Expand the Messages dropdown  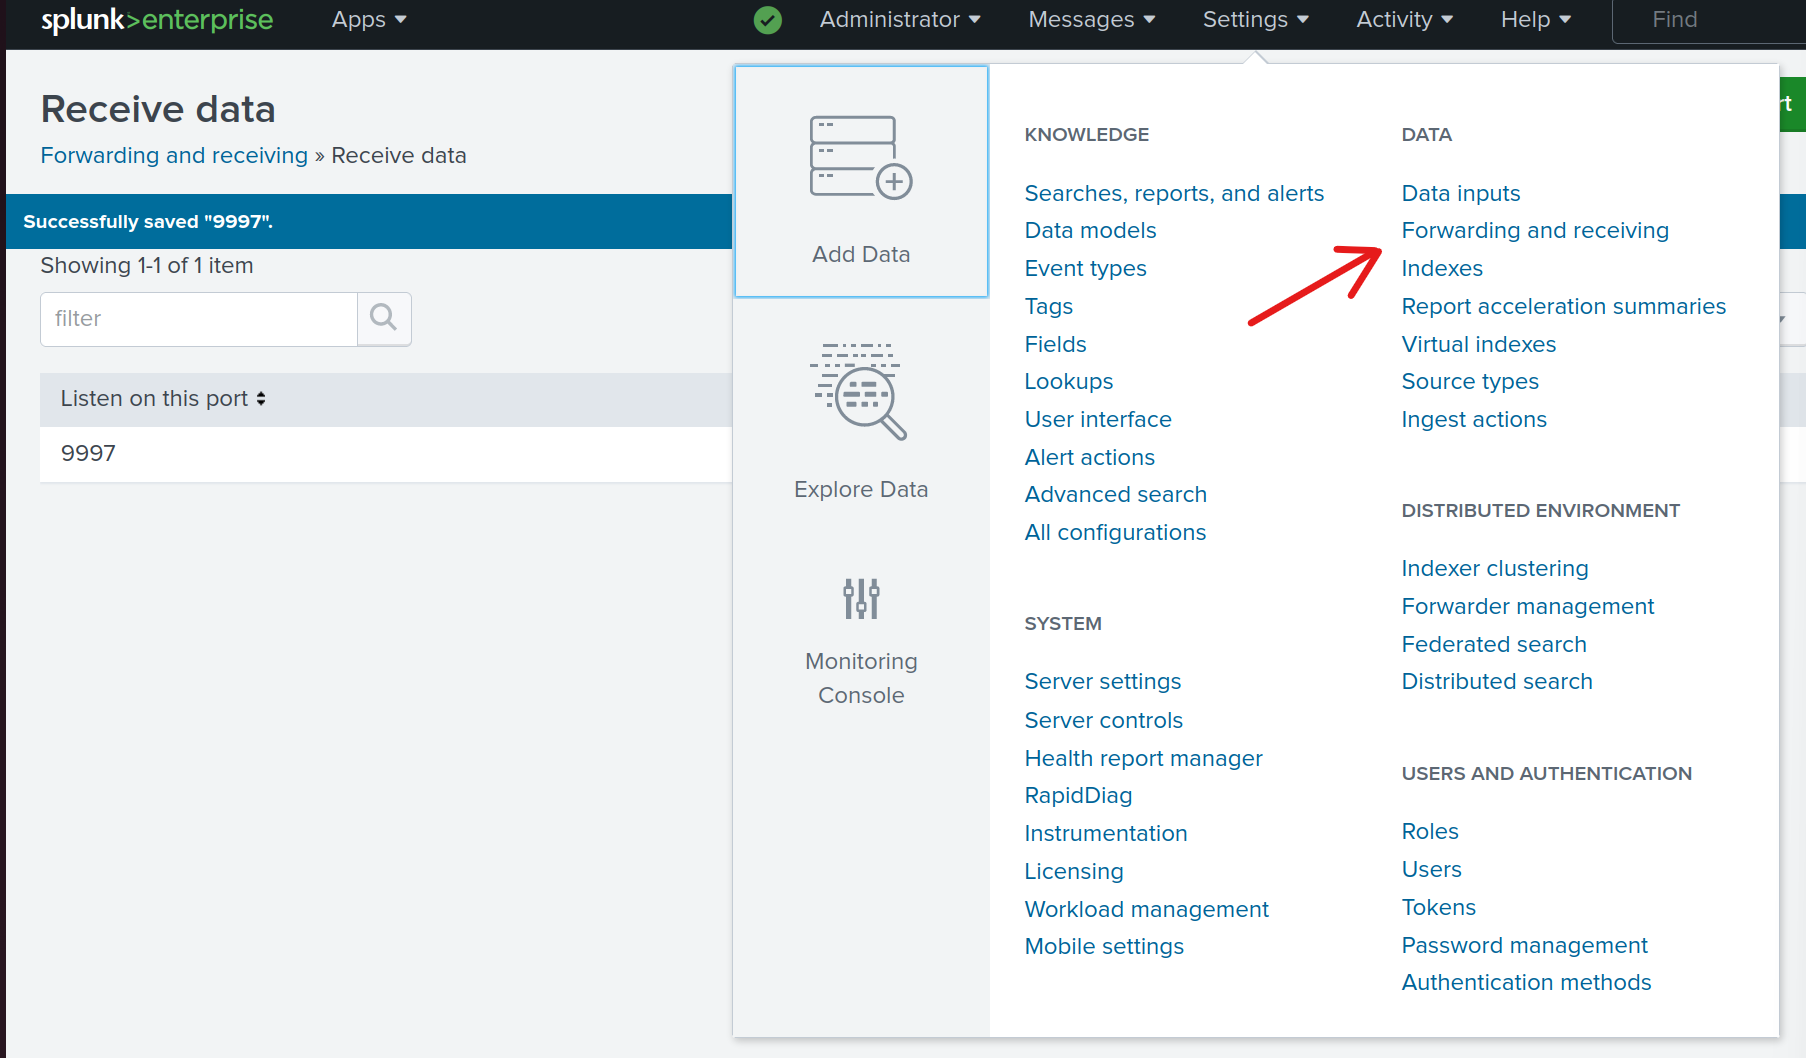pos(1091,20)
